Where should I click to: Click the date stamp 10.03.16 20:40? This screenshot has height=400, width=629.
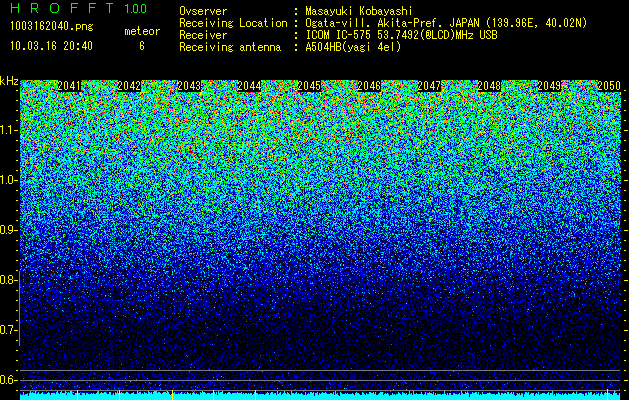point(51,46)
